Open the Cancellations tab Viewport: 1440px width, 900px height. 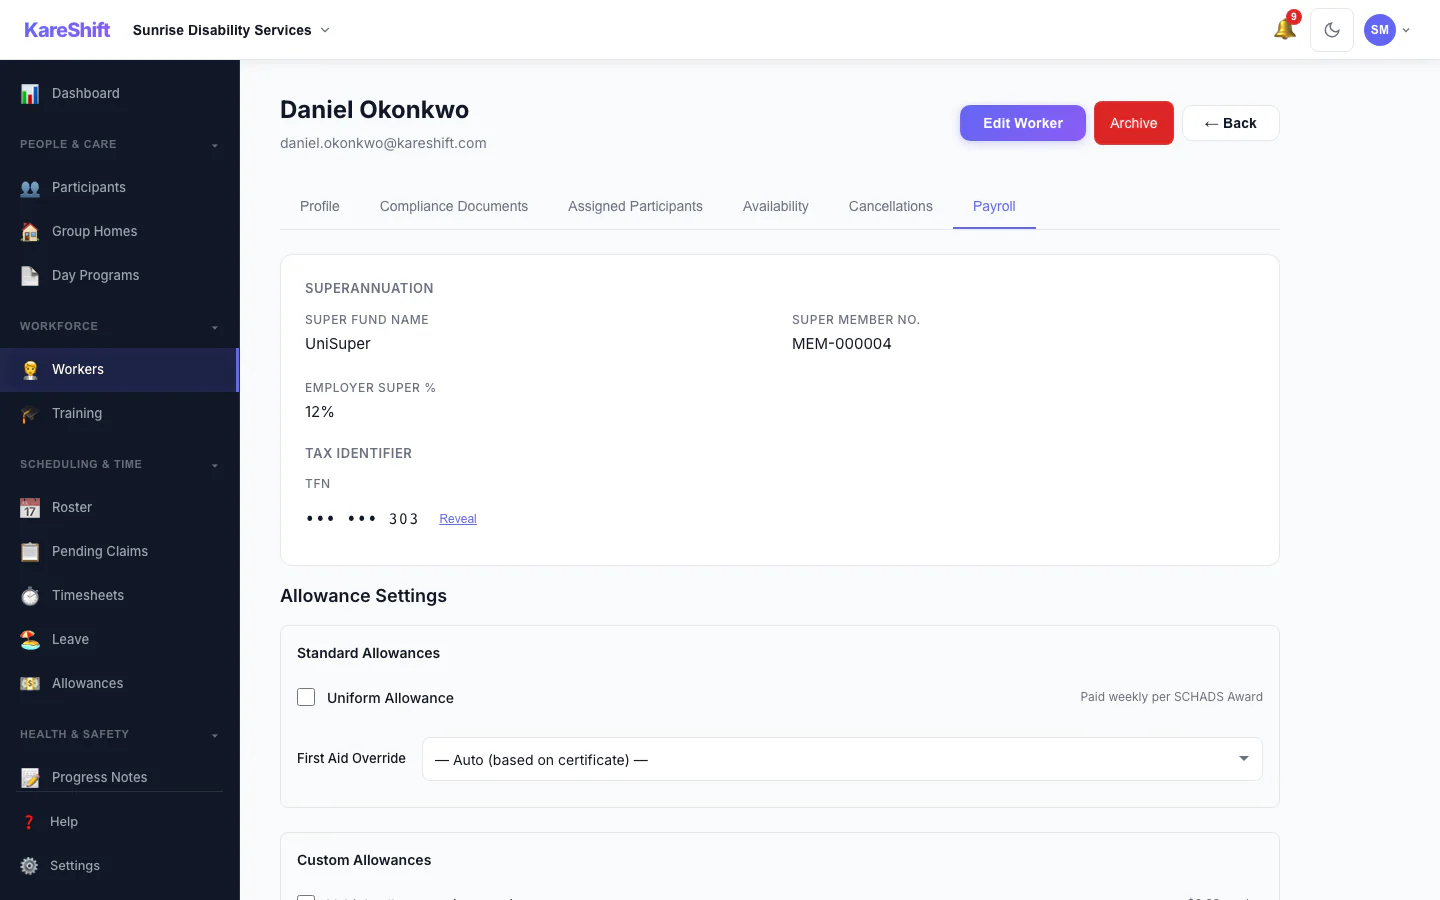(891, 206)
